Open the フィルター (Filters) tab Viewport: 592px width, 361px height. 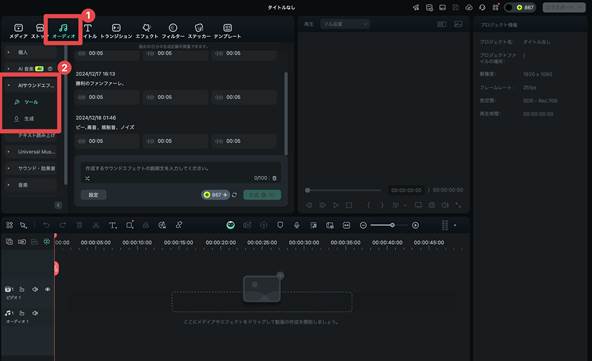click(173, 31)
